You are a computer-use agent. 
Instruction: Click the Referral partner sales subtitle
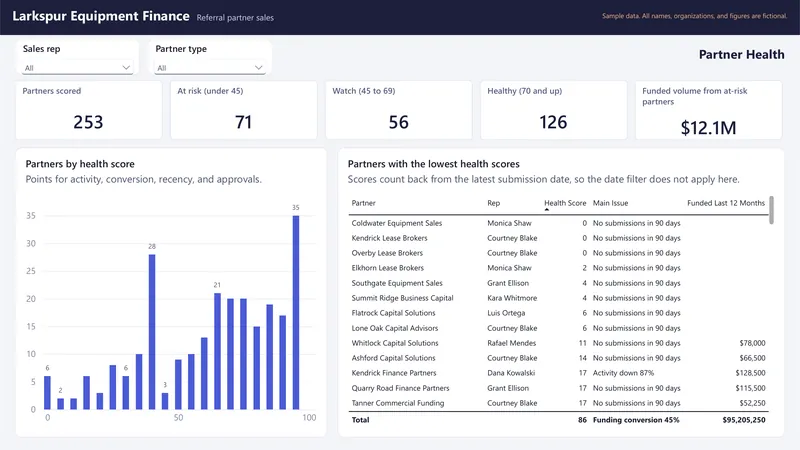pos(235,18)
